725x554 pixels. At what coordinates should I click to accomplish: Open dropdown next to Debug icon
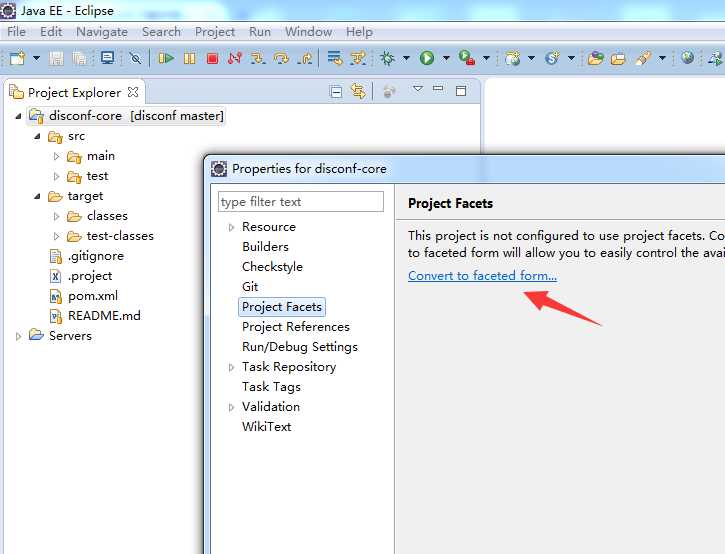coord(406,58)
